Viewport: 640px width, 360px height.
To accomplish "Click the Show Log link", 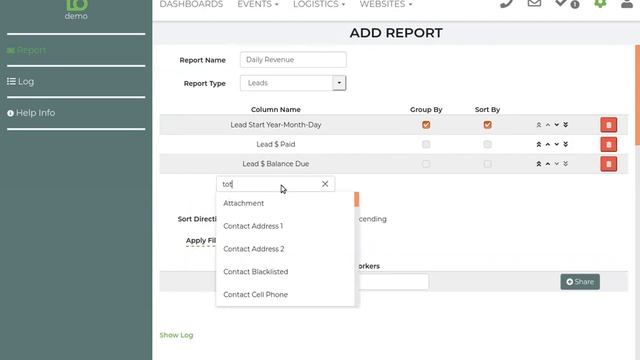I will tap(176, 335).
